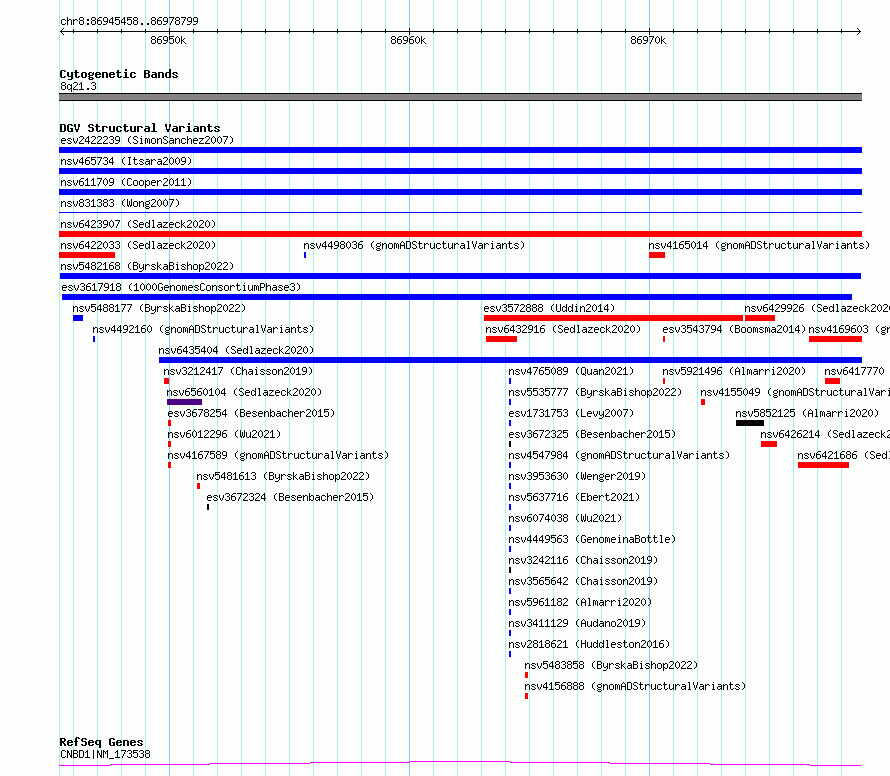The width and height of the screenshot is (890, 776).
Task: Click the 86970k ruler tick label
Action: coord(648,40)
